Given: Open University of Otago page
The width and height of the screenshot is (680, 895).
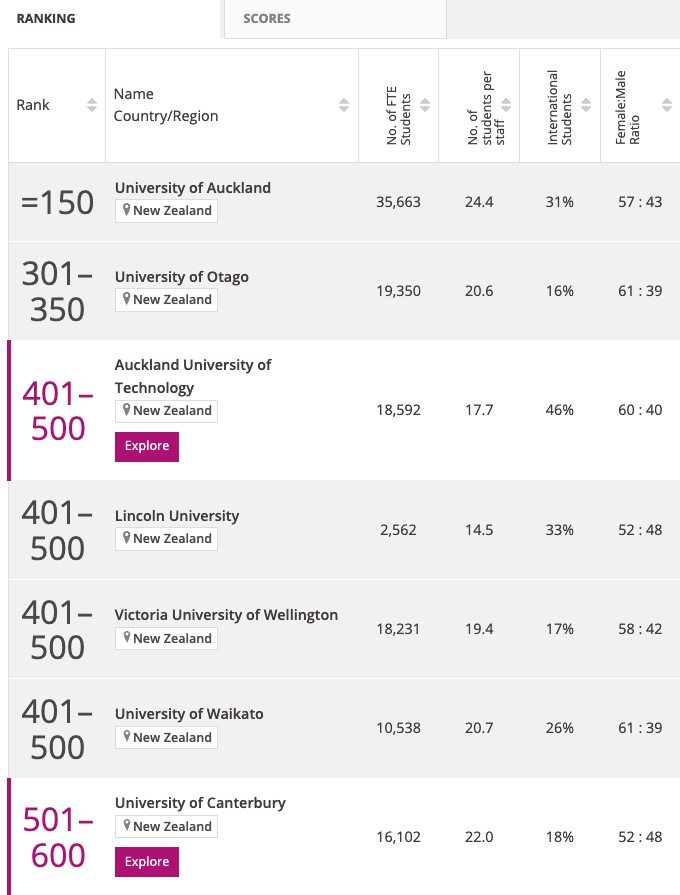Looking at the screenshot, I should point(182,277).
